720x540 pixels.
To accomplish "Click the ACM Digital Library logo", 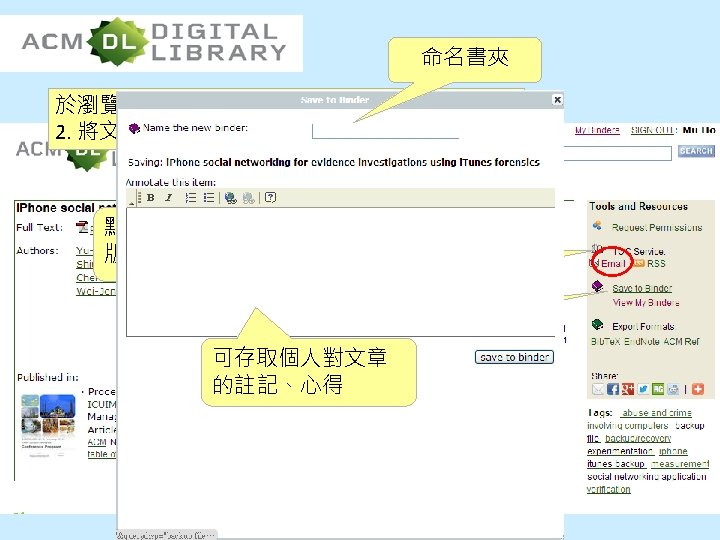I will coord(154,42).
